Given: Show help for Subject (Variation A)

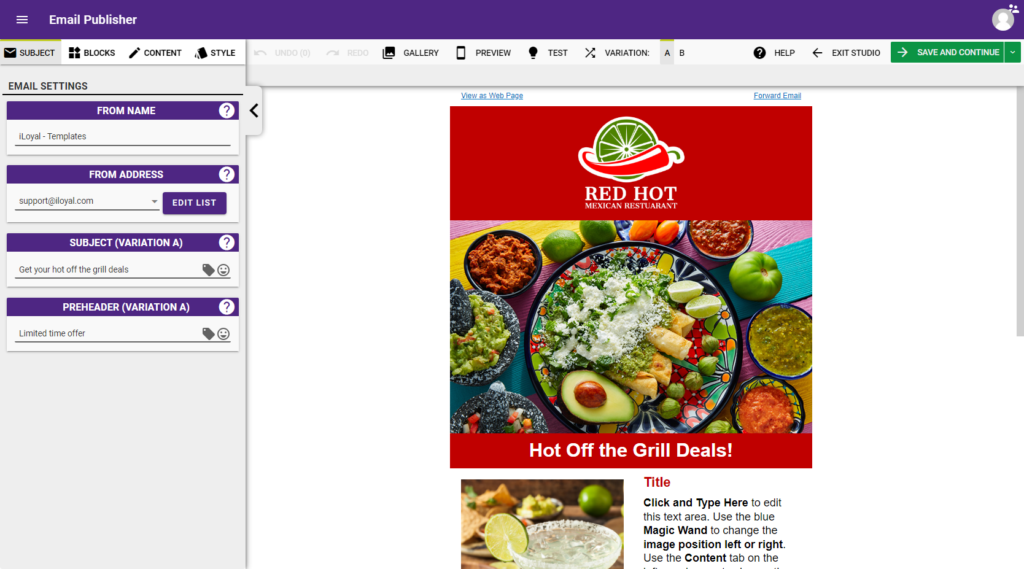Looking at the screenshot, I should 227,242.
